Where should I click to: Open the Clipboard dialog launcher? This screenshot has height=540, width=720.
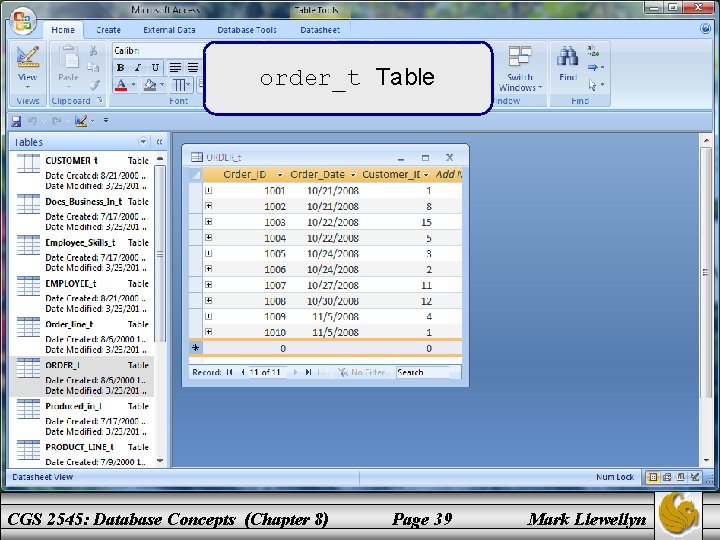point(100,100)
